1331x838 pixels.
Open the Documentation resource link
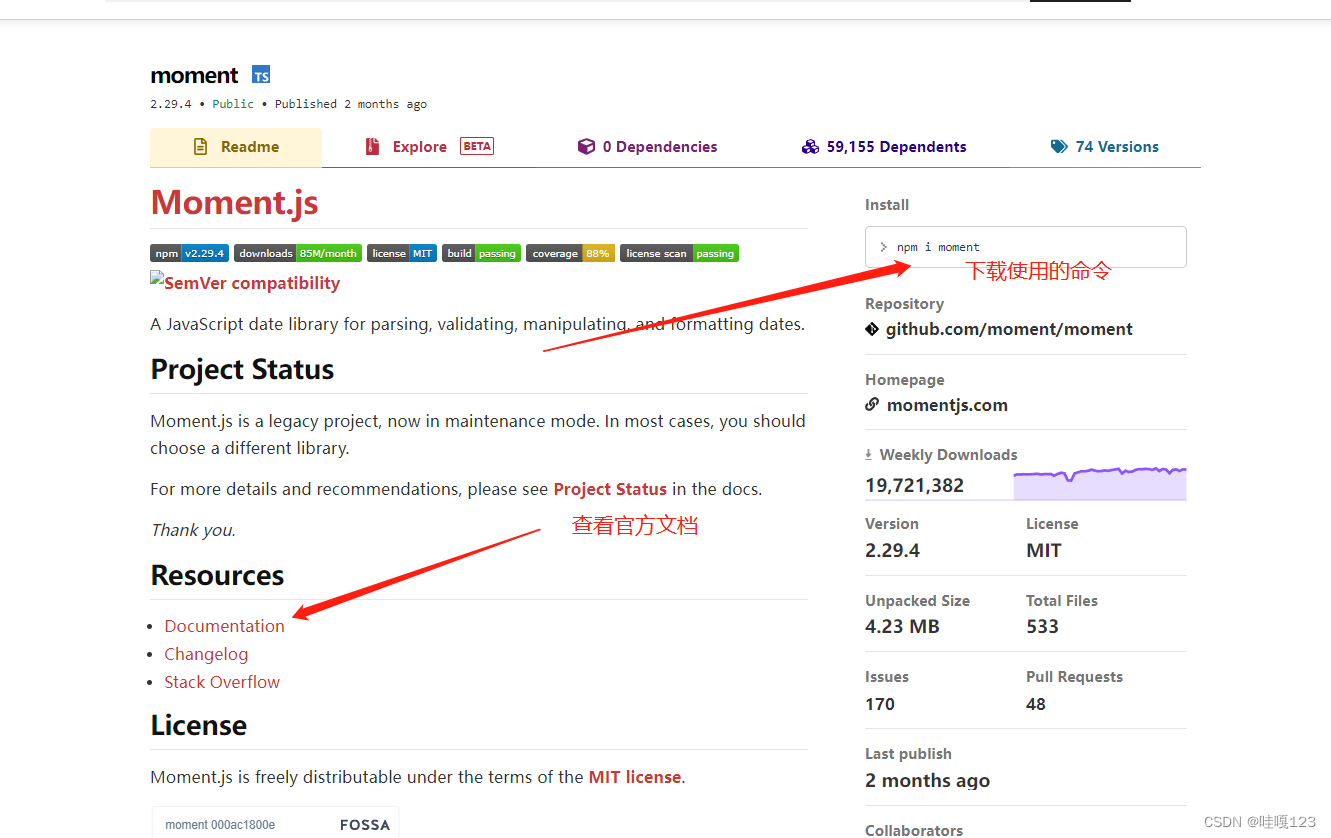[224, 626]
